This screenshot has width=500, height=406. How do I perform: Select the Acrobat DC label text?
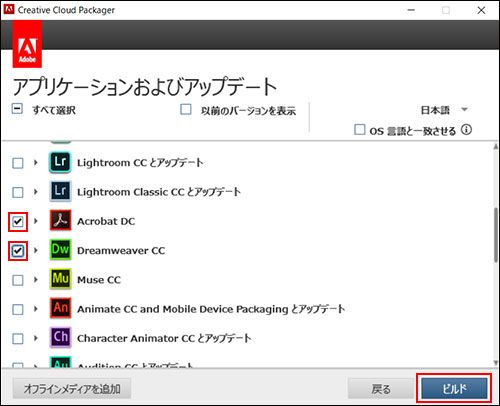pyautogui.click(x=106, y=221)
